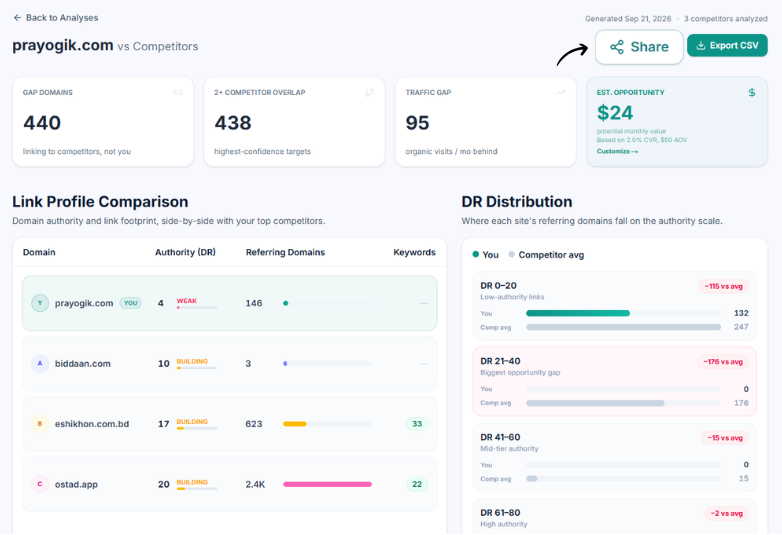Click the Share button
This screenshot has height=535, width=782.
pyautogui.click(x=639, y=47)
